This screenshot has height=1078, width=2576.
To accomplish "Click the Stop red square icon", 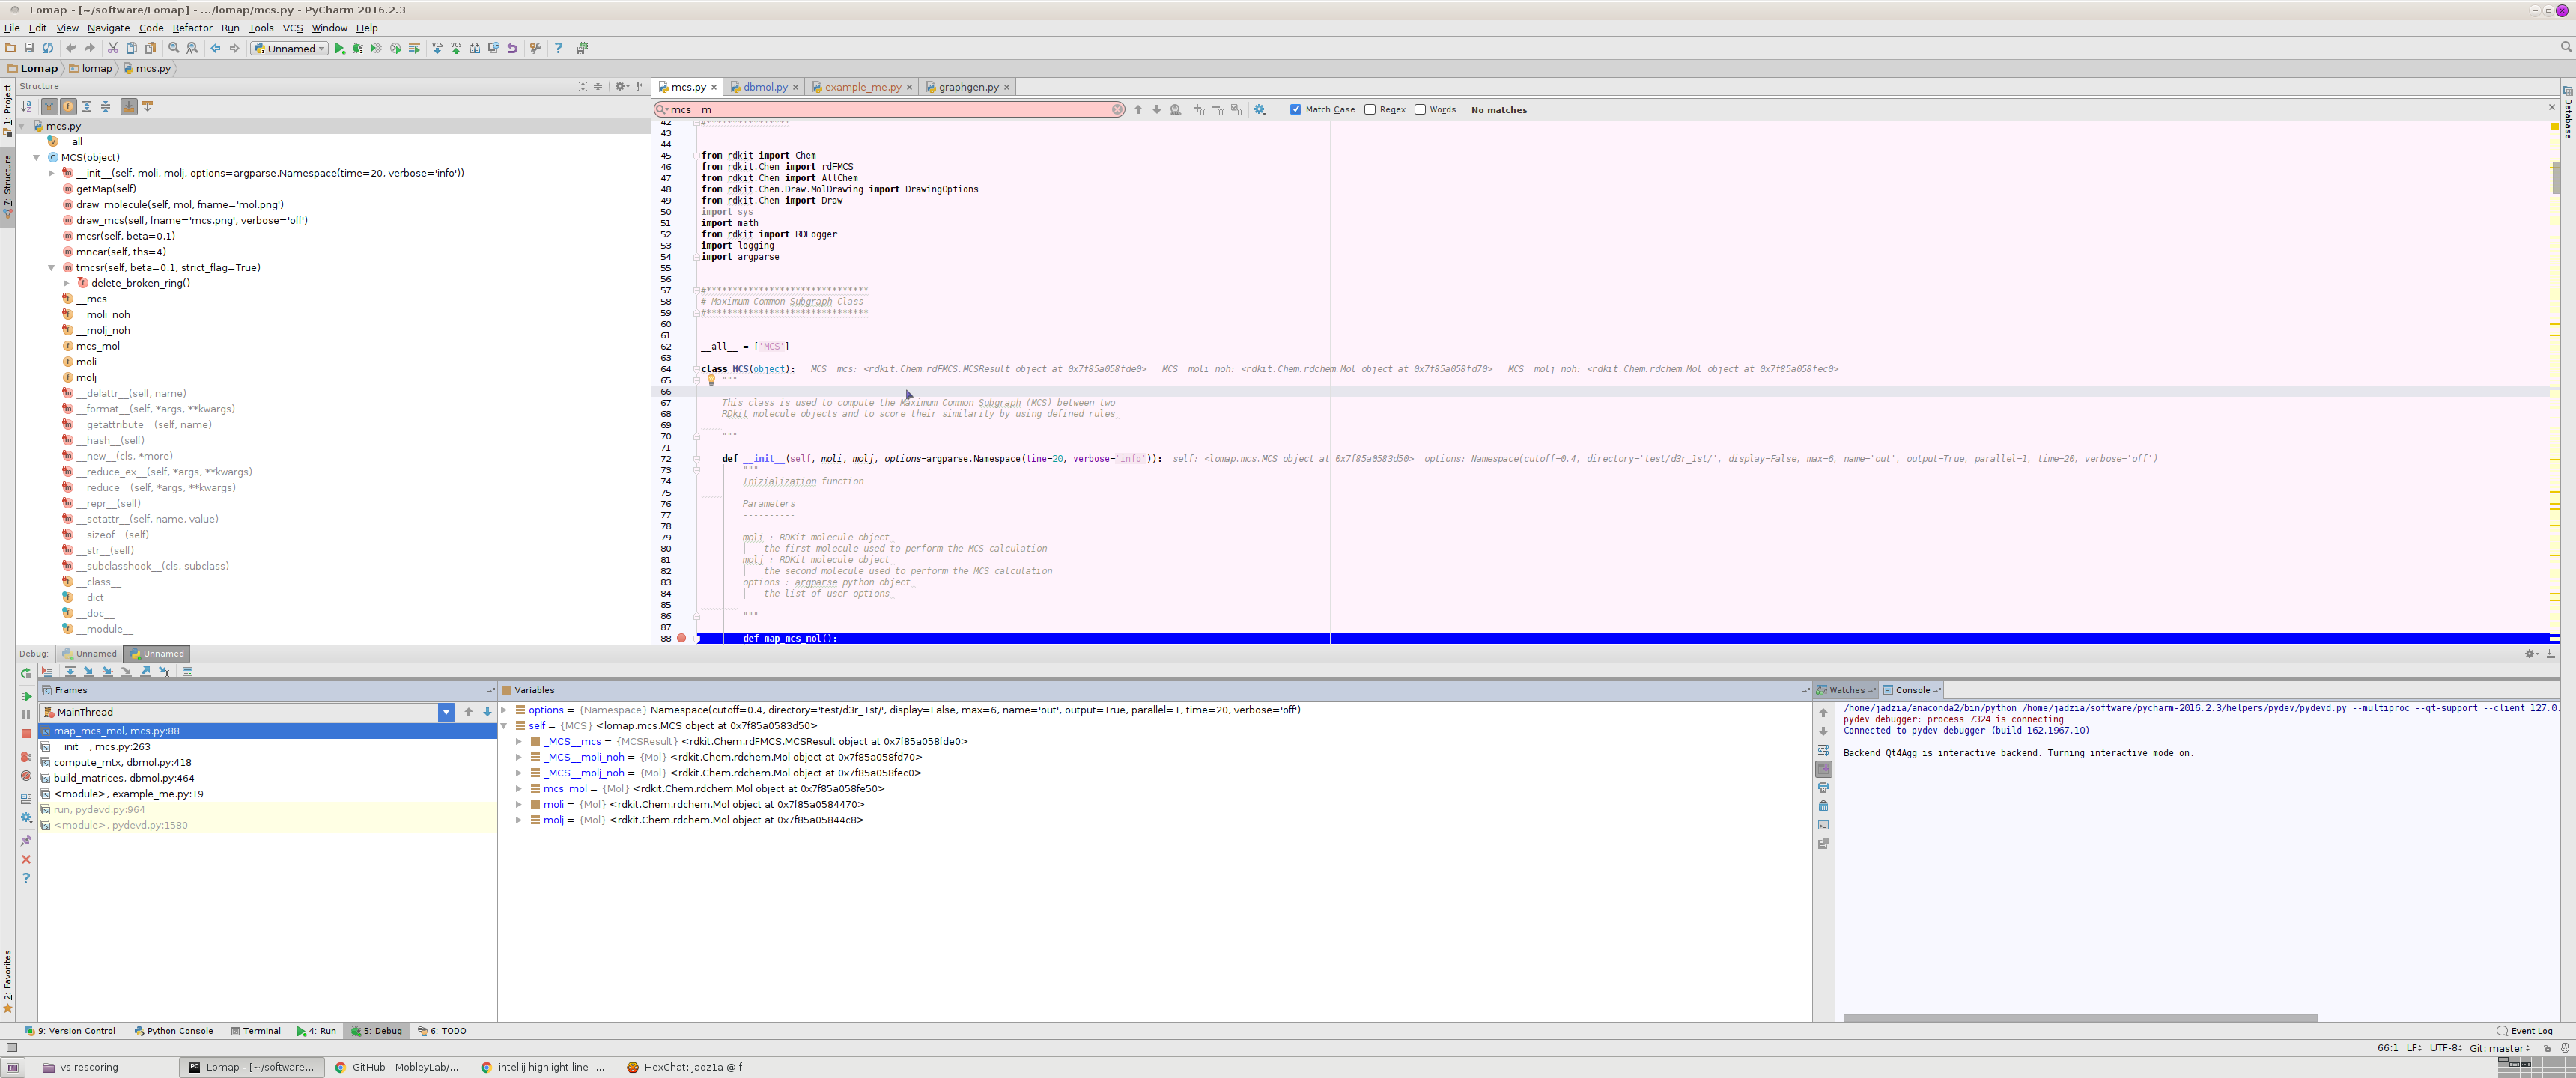I will tap(26, 734).
